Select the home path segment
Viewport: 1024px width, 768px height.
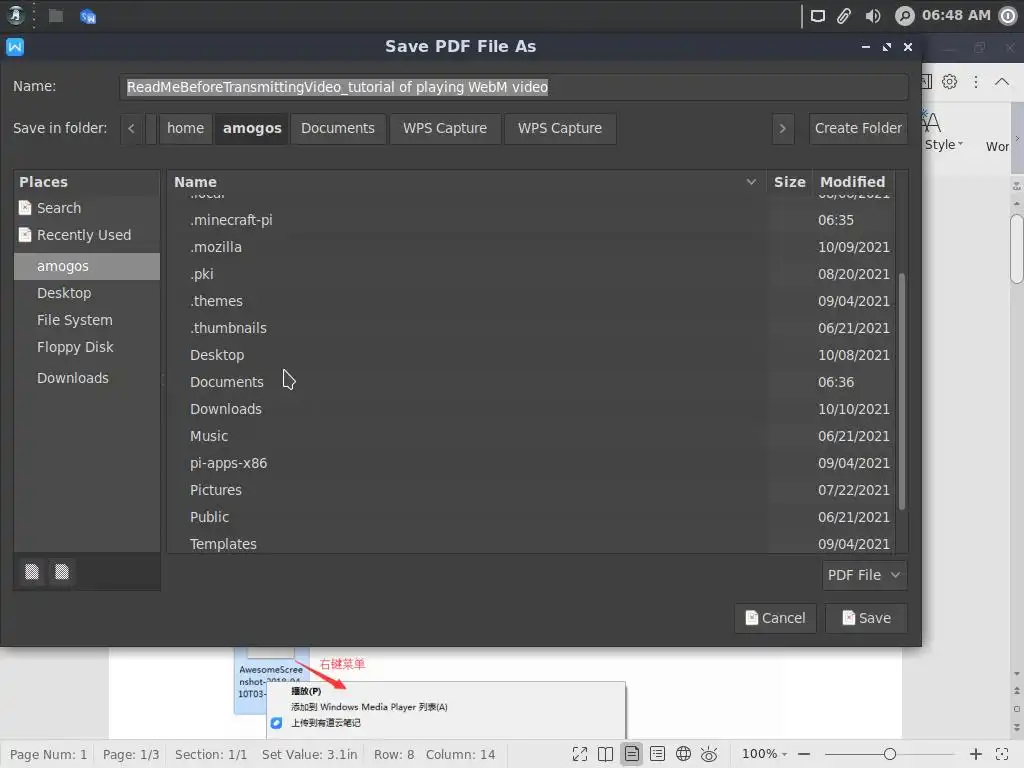[185, 128]
